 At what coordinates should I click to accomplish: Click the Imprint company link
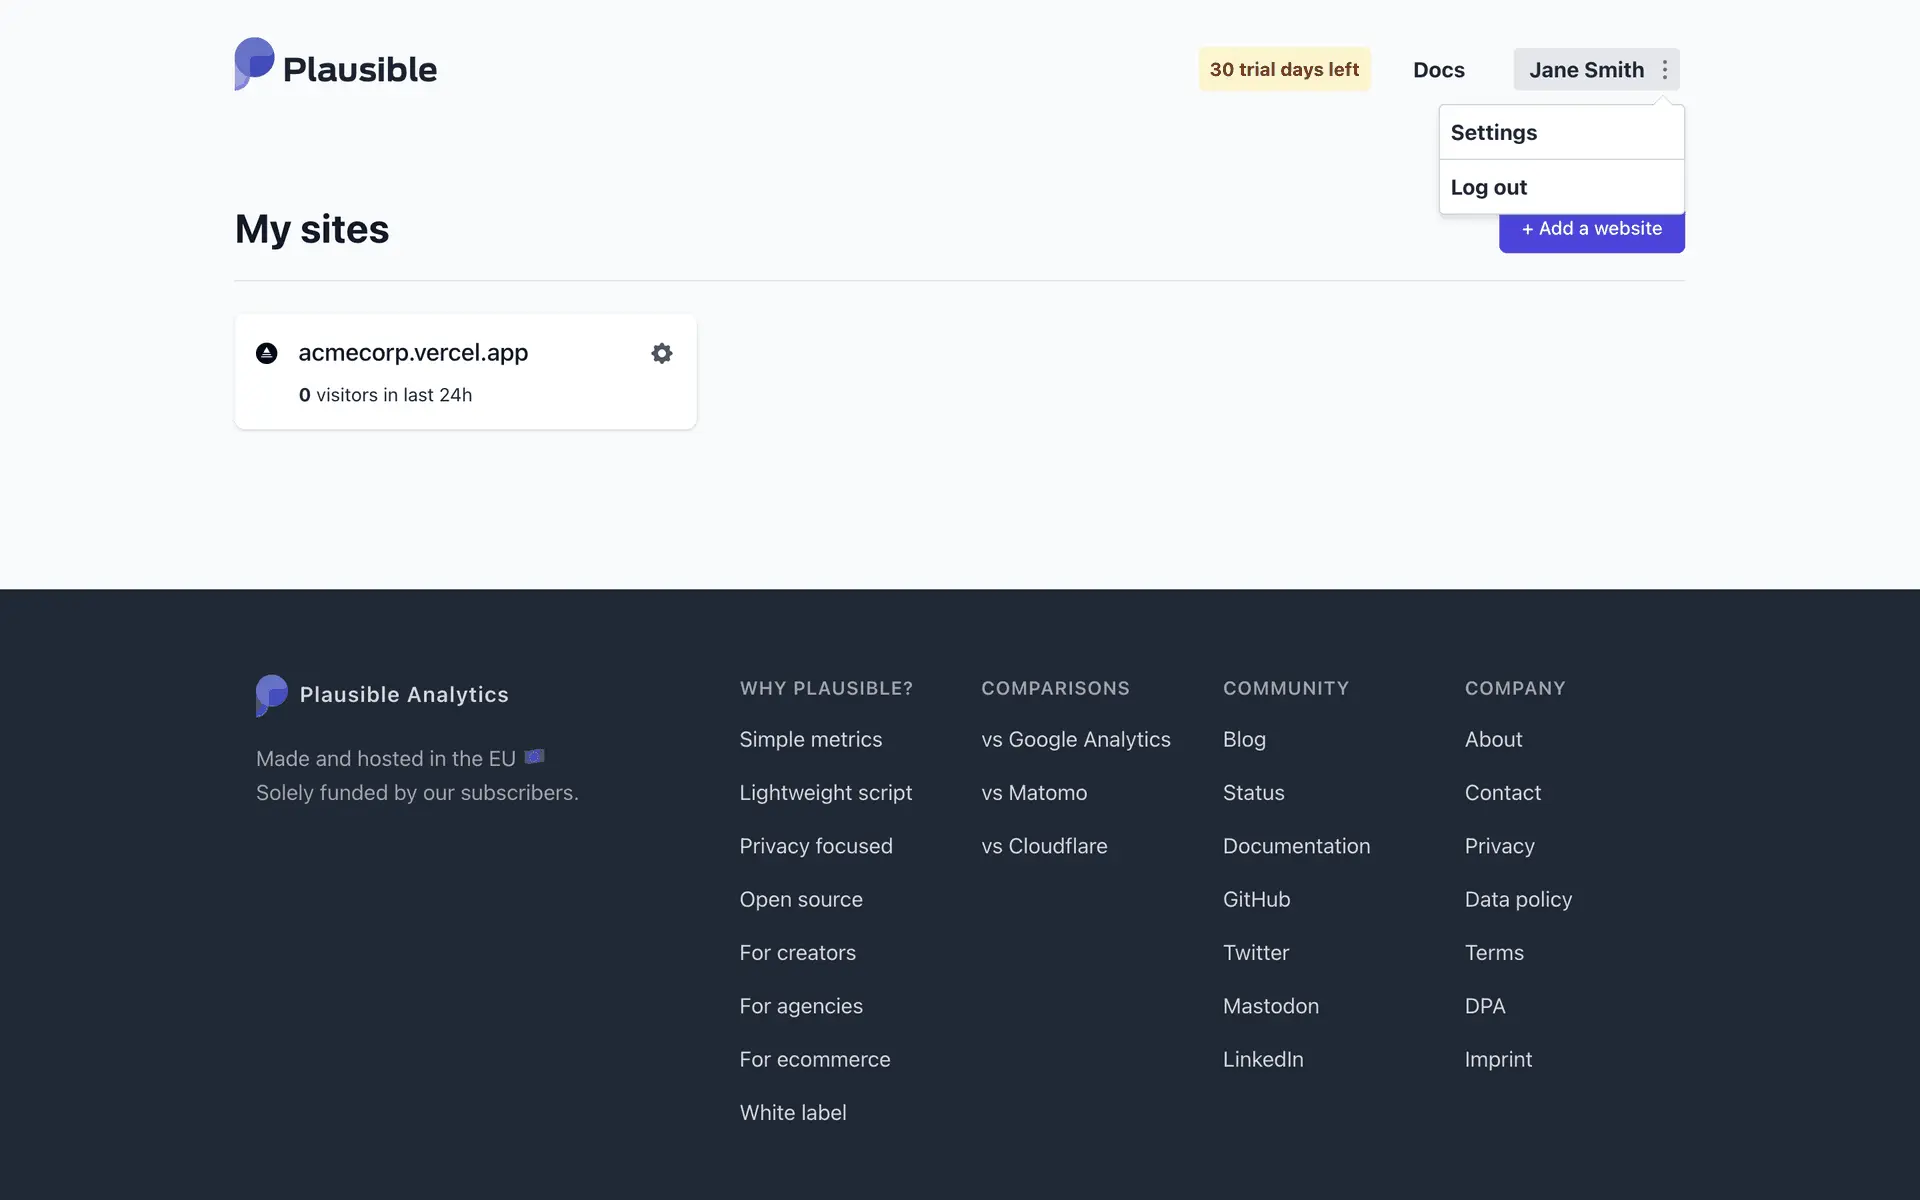(1497, 1060)
